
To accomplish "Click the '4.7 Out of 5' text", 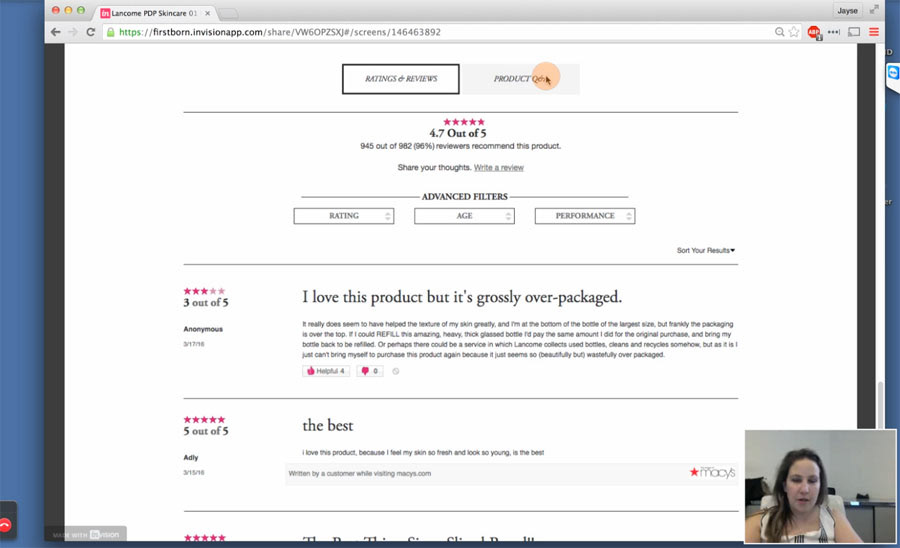I will pyautogui.click(x=458, y=133).
